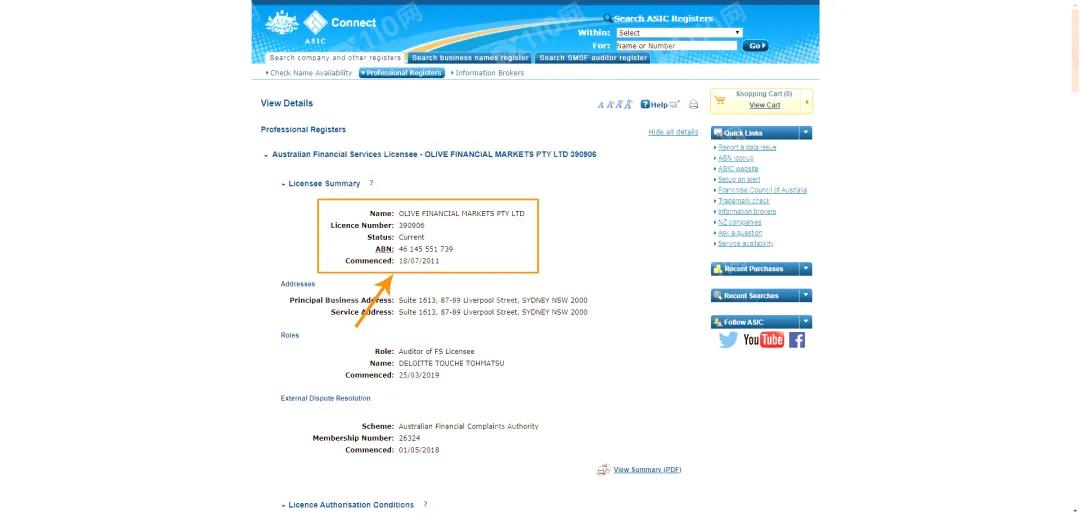Click Hide all details link
The height and width of the screenshot is (516, 1080).
click(x=673, y=132)
